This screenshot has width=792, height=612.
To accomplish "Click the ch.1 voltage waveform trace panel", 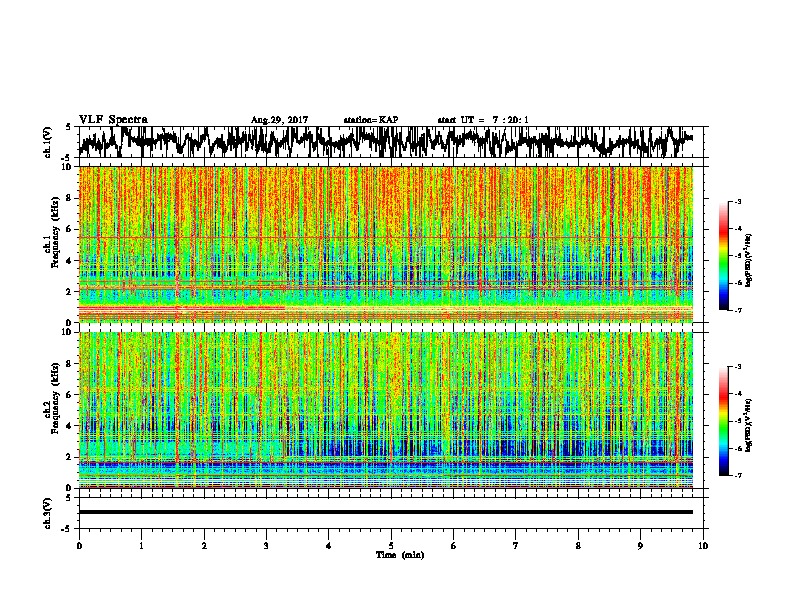I will click(391, 142).
